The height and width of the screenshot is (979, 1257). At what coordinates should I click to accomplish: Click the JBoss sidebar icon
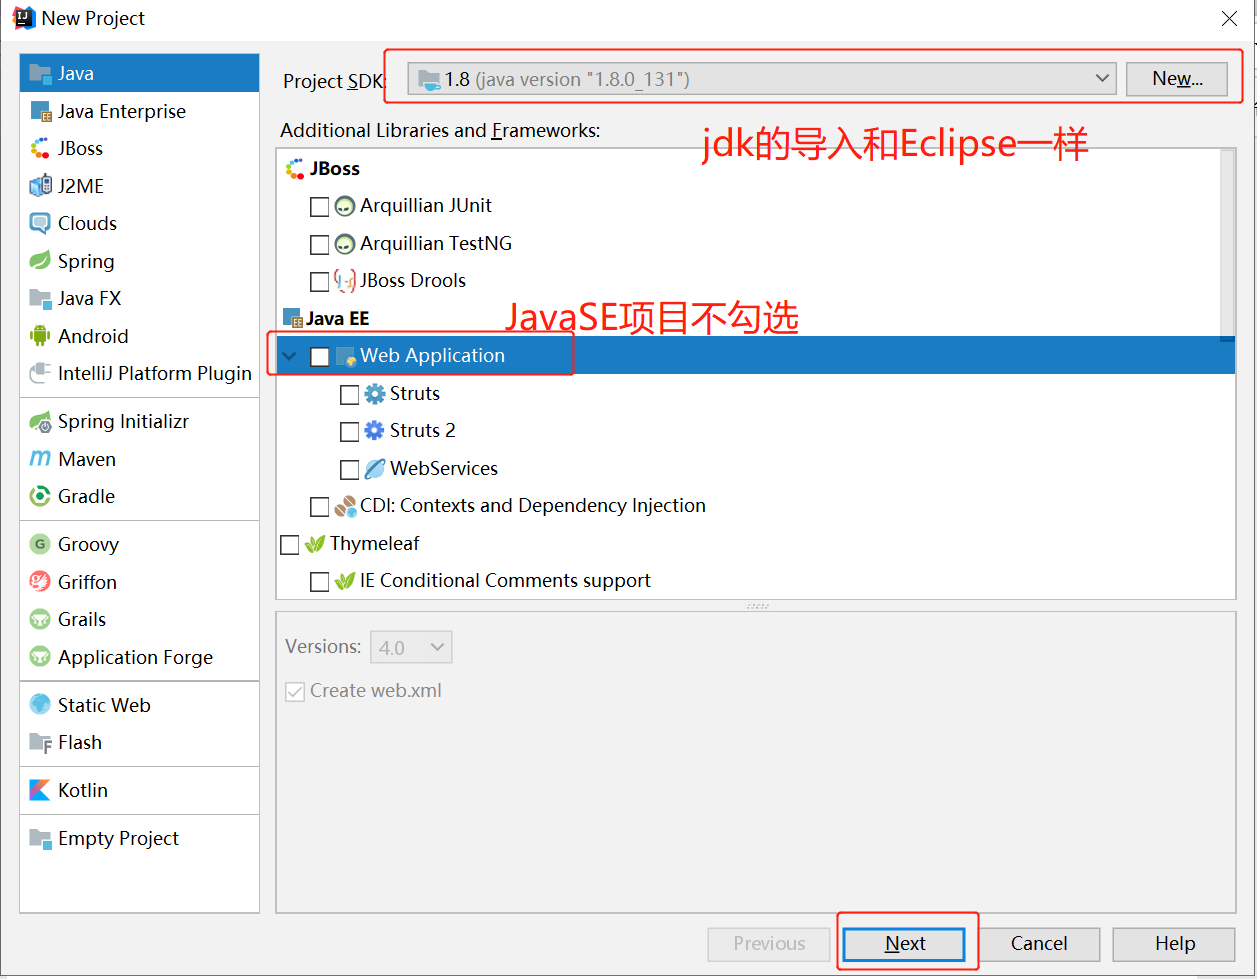tap(40, 148)
